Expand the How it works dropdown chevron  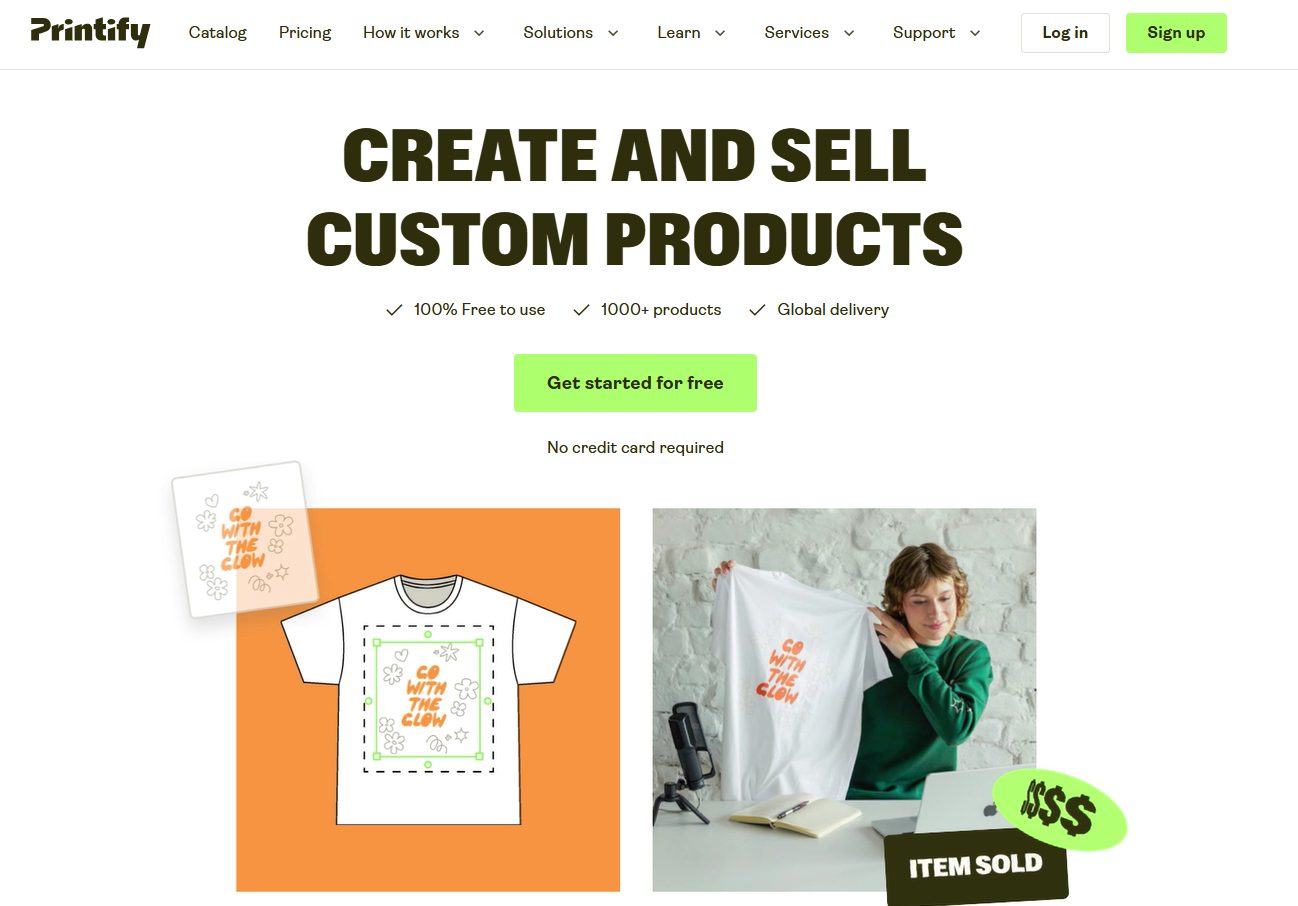[x=479, y=33]
